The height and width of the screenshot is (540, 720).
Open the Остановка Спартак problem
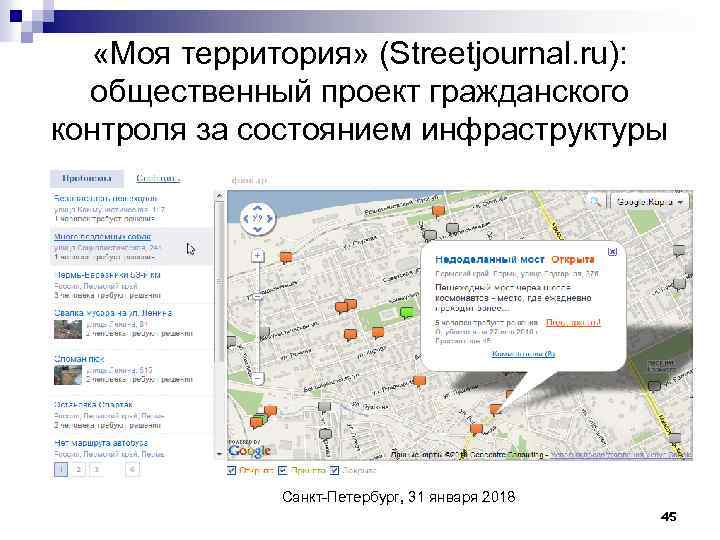coord(93,405)
